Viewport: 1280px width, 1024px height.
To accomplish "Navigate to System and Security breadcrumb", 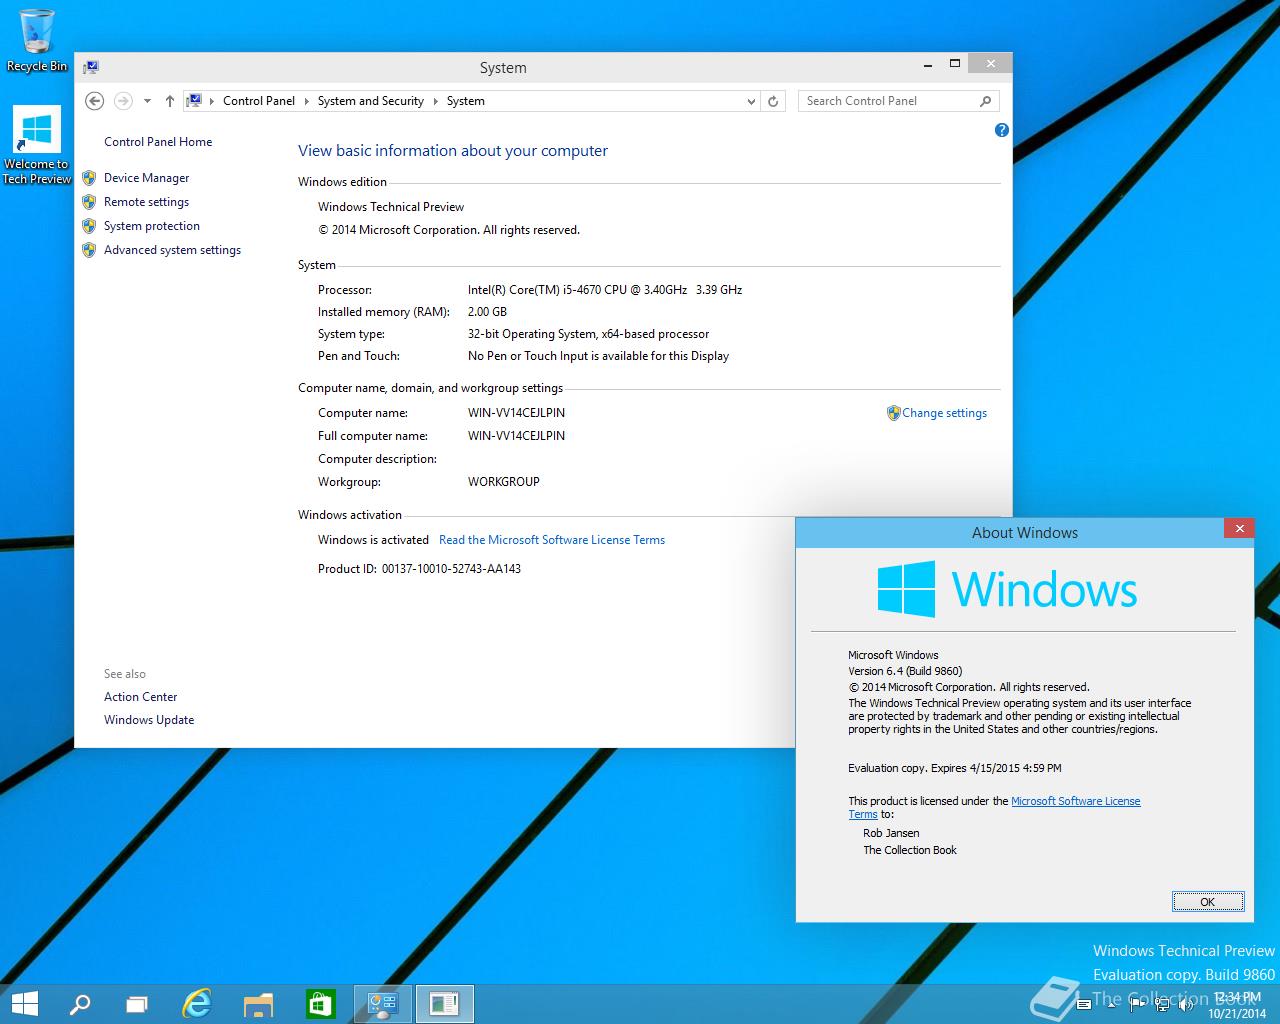I will tap(371, 101).
